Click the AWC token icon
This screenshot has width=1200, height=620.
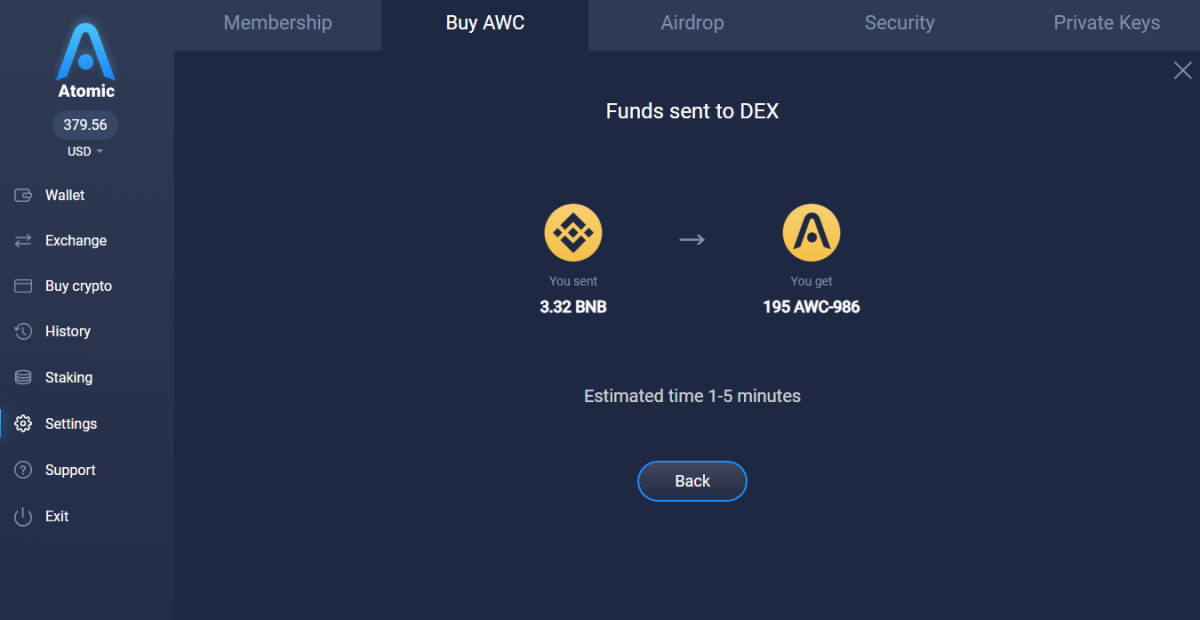click(811, 233)
